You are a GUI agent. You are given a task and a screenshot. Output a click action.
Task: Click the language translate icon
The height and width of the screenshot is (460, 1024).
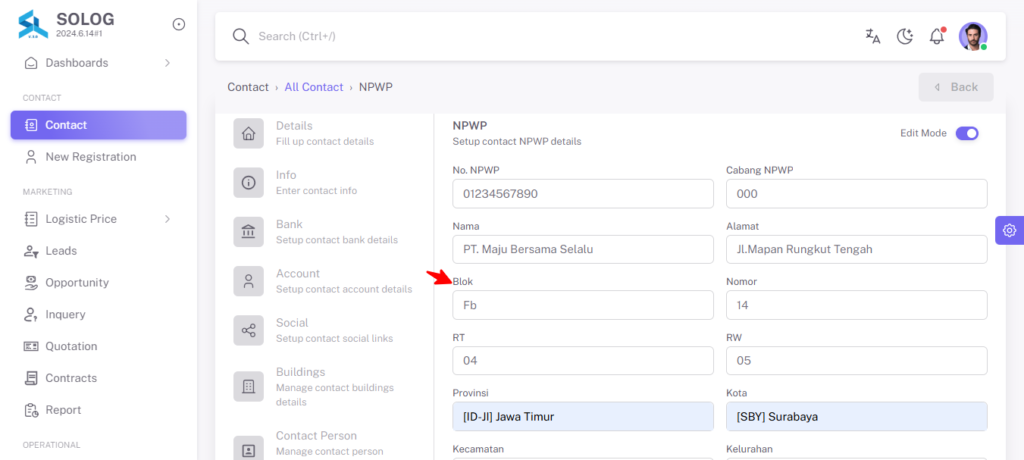tap(872, 37)
